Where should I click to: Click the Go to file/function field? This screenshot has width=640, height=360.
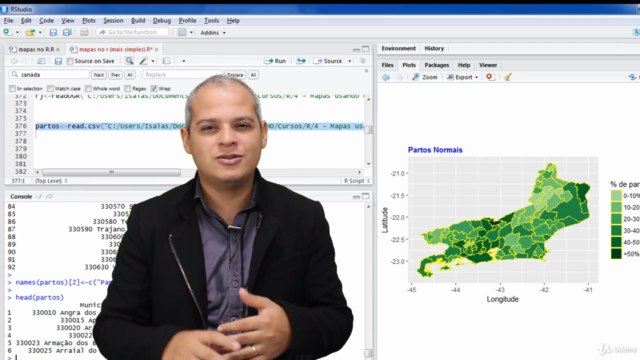[133, 32]
